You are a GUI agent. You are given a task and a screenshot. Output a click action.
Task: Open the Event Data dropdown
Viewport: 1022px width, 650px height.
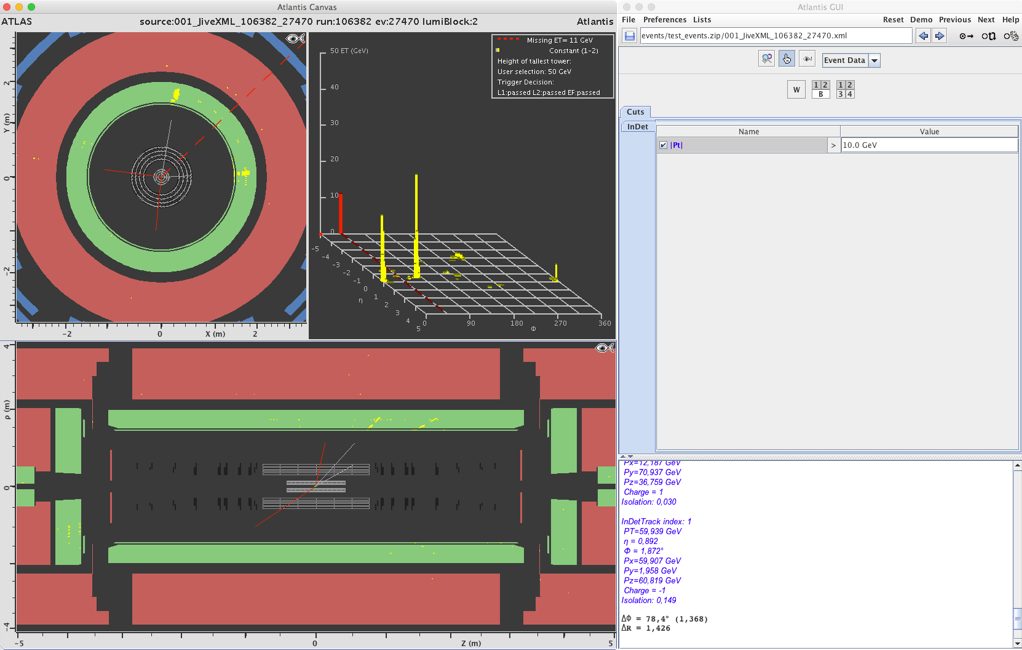pos(874,60)
